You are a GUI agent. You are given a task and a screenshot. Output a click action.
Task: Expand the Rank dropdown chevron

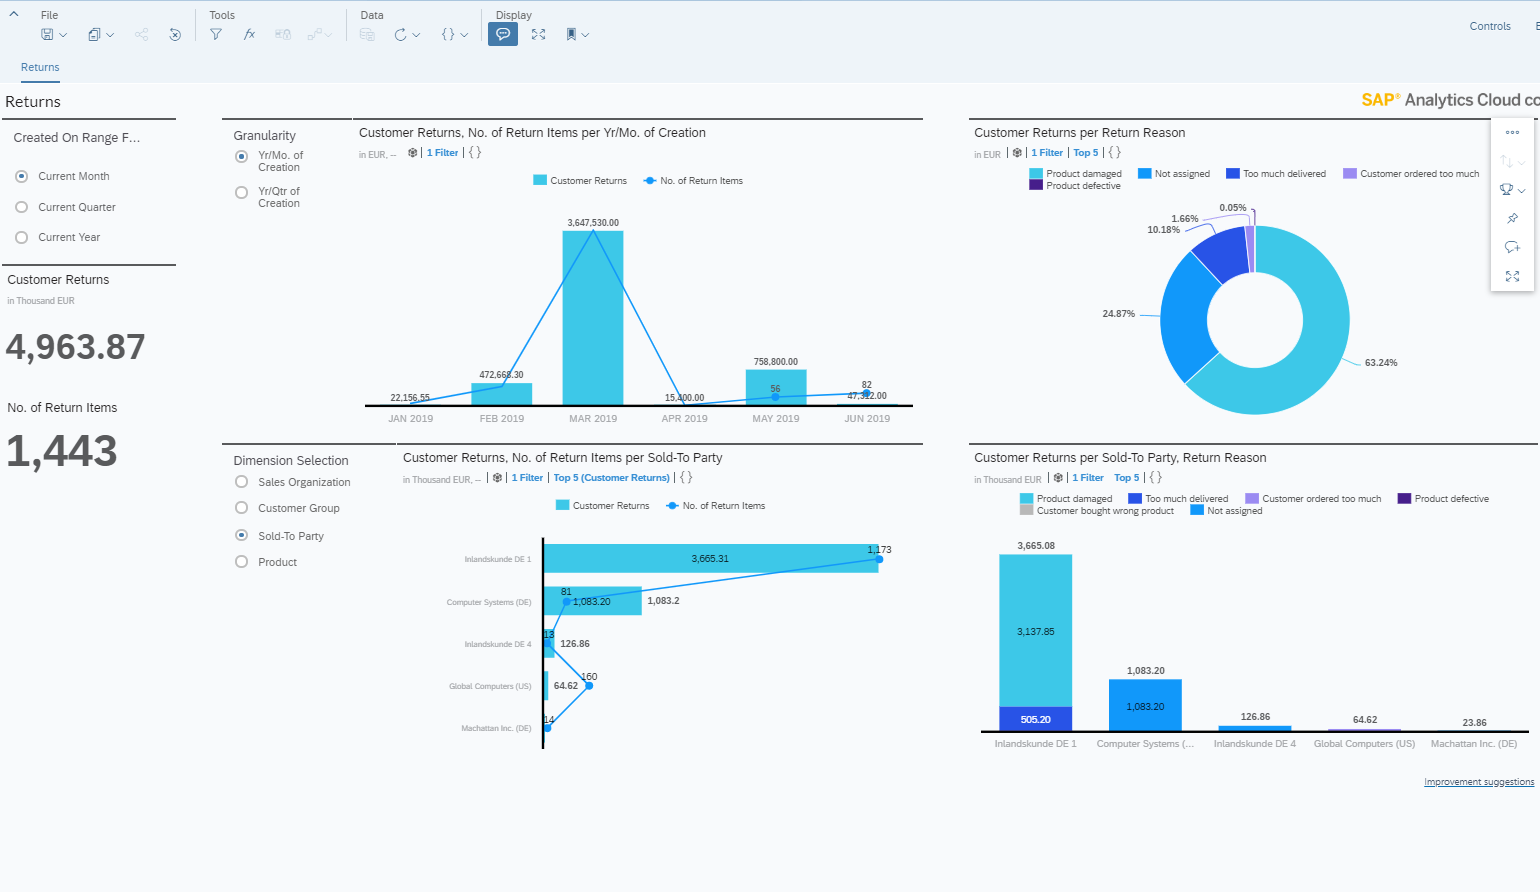coord(1522,190)
